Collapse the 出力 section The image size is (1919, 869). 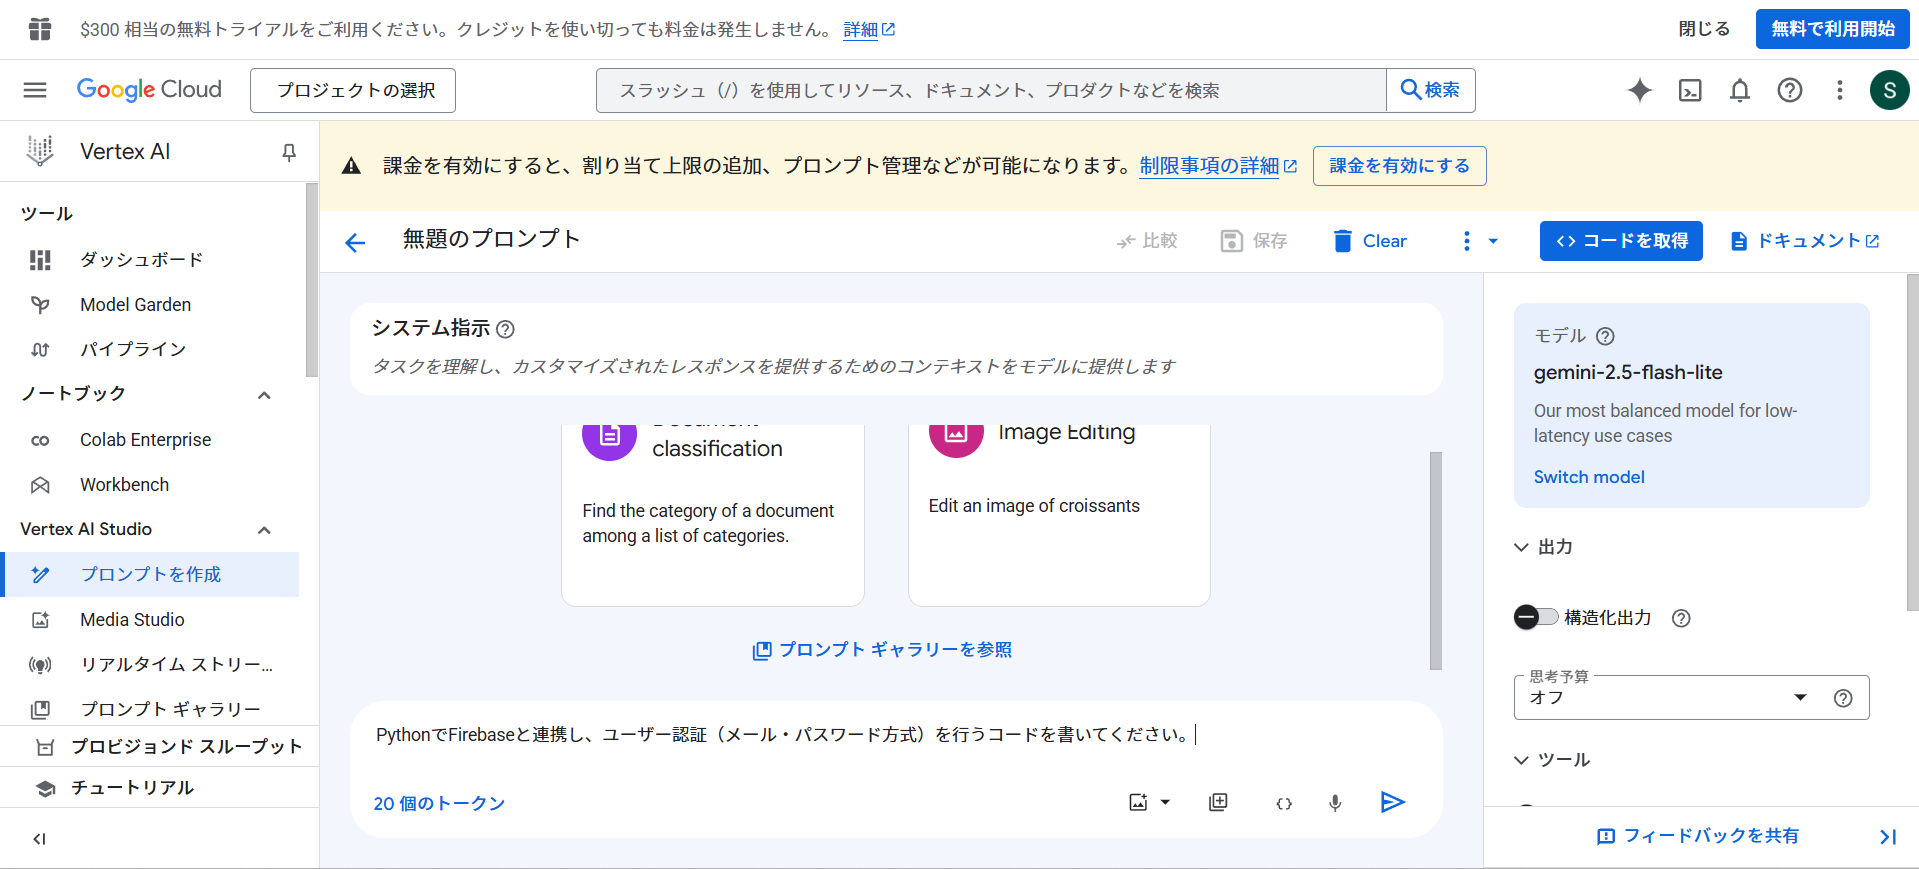click(1521, 547)
